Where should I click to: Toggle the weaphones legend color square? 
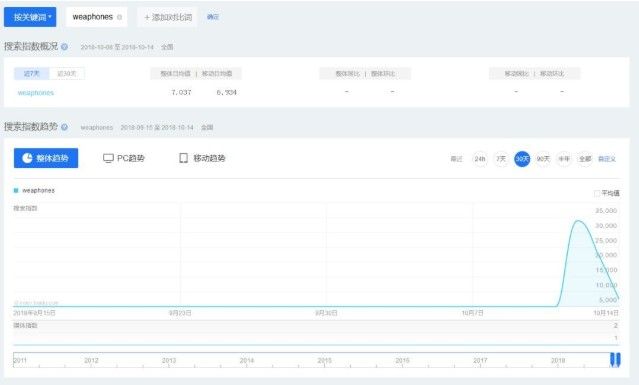click(x=16, y=190)
